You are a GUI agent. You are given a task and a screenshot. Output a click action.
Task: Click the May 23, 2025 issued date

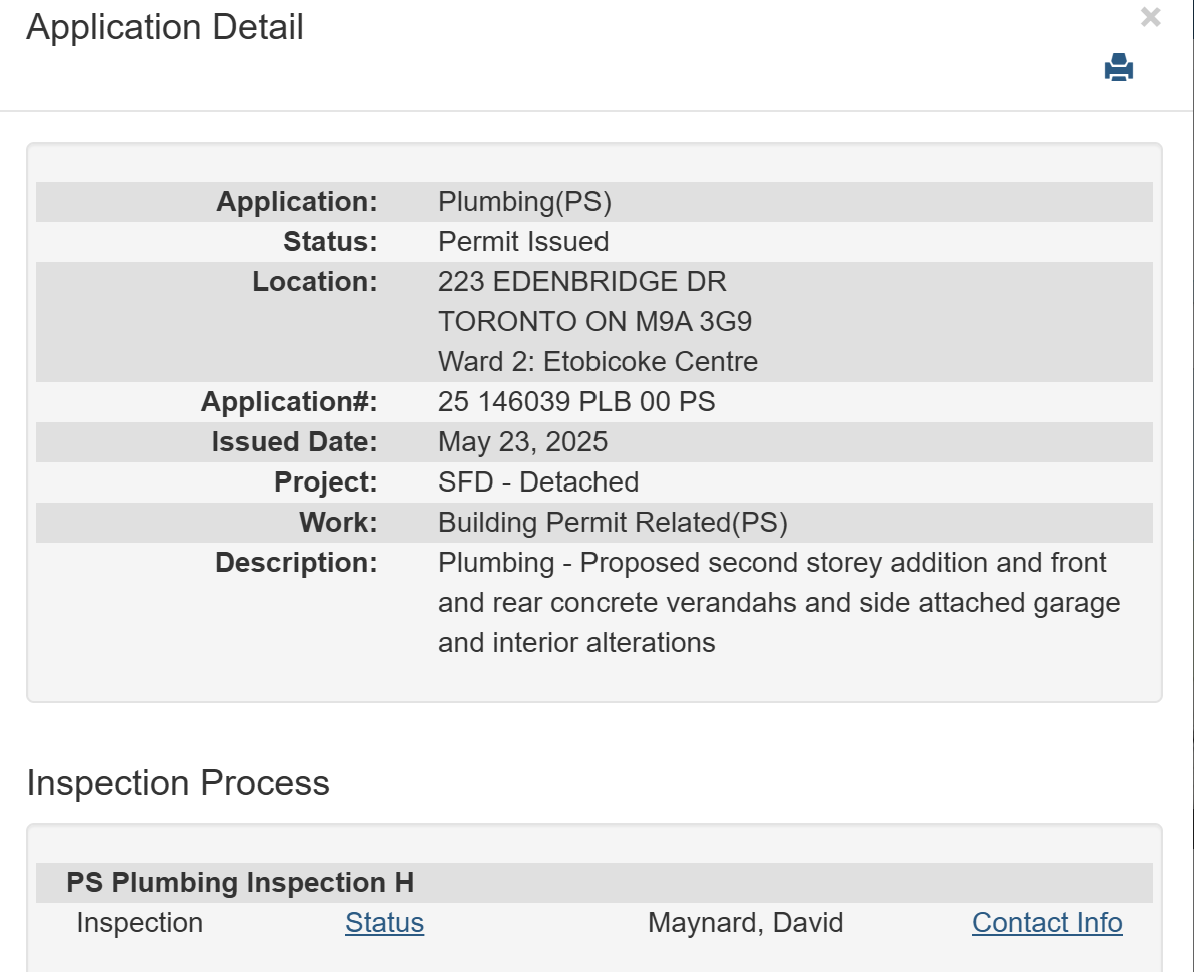click(x=523, y=442)
